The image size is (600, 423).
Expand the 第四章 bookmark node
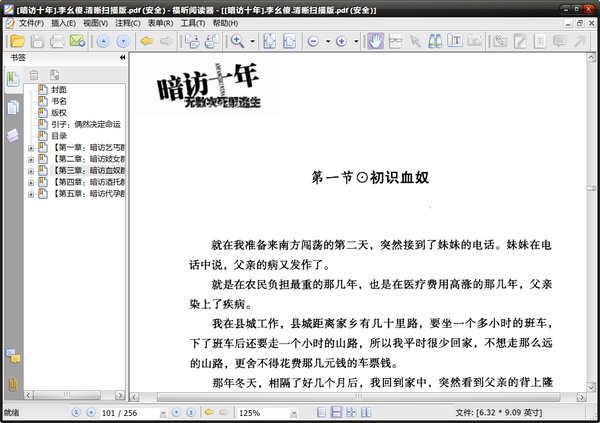point(31,183)
